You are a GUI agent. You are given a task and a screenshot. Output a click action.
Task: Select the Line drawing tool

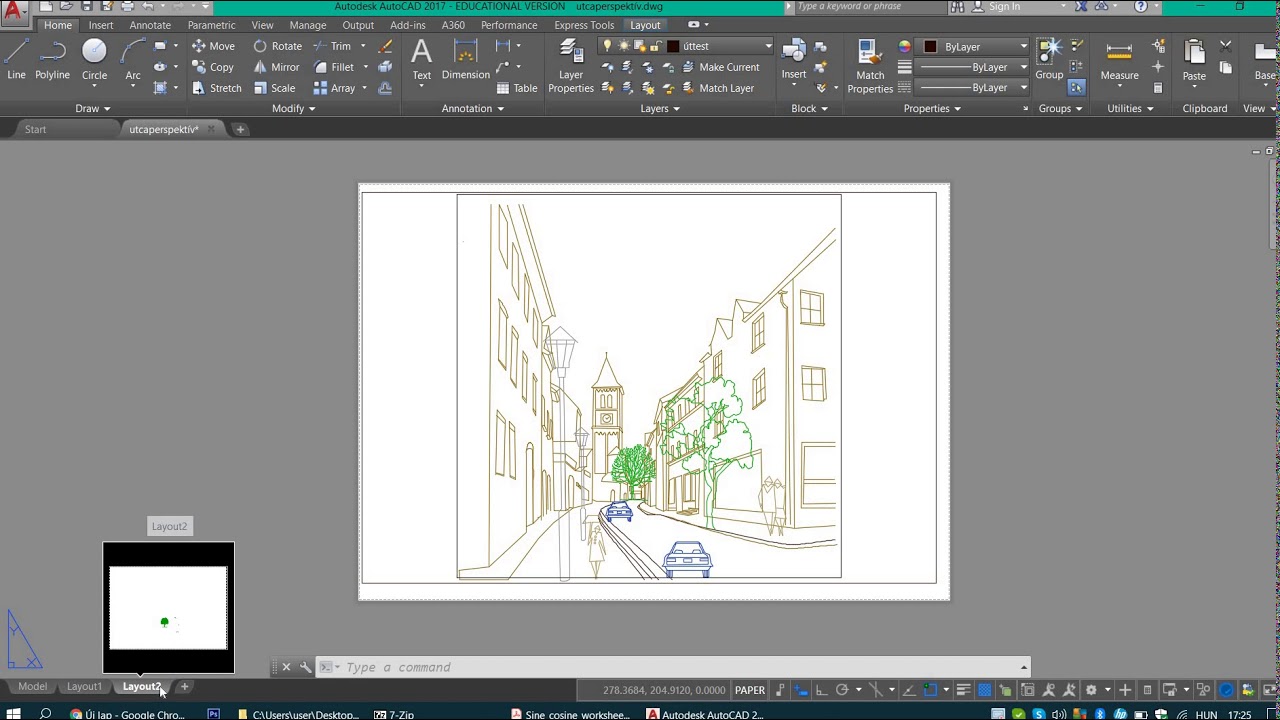16,59
